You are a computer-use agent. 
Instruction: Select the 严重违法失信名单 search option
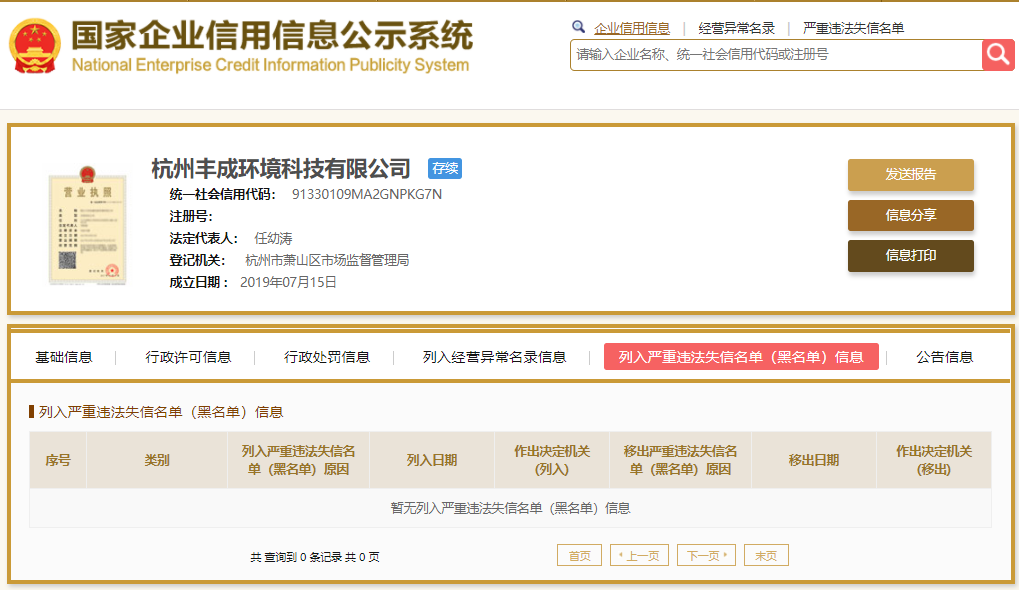853,28
